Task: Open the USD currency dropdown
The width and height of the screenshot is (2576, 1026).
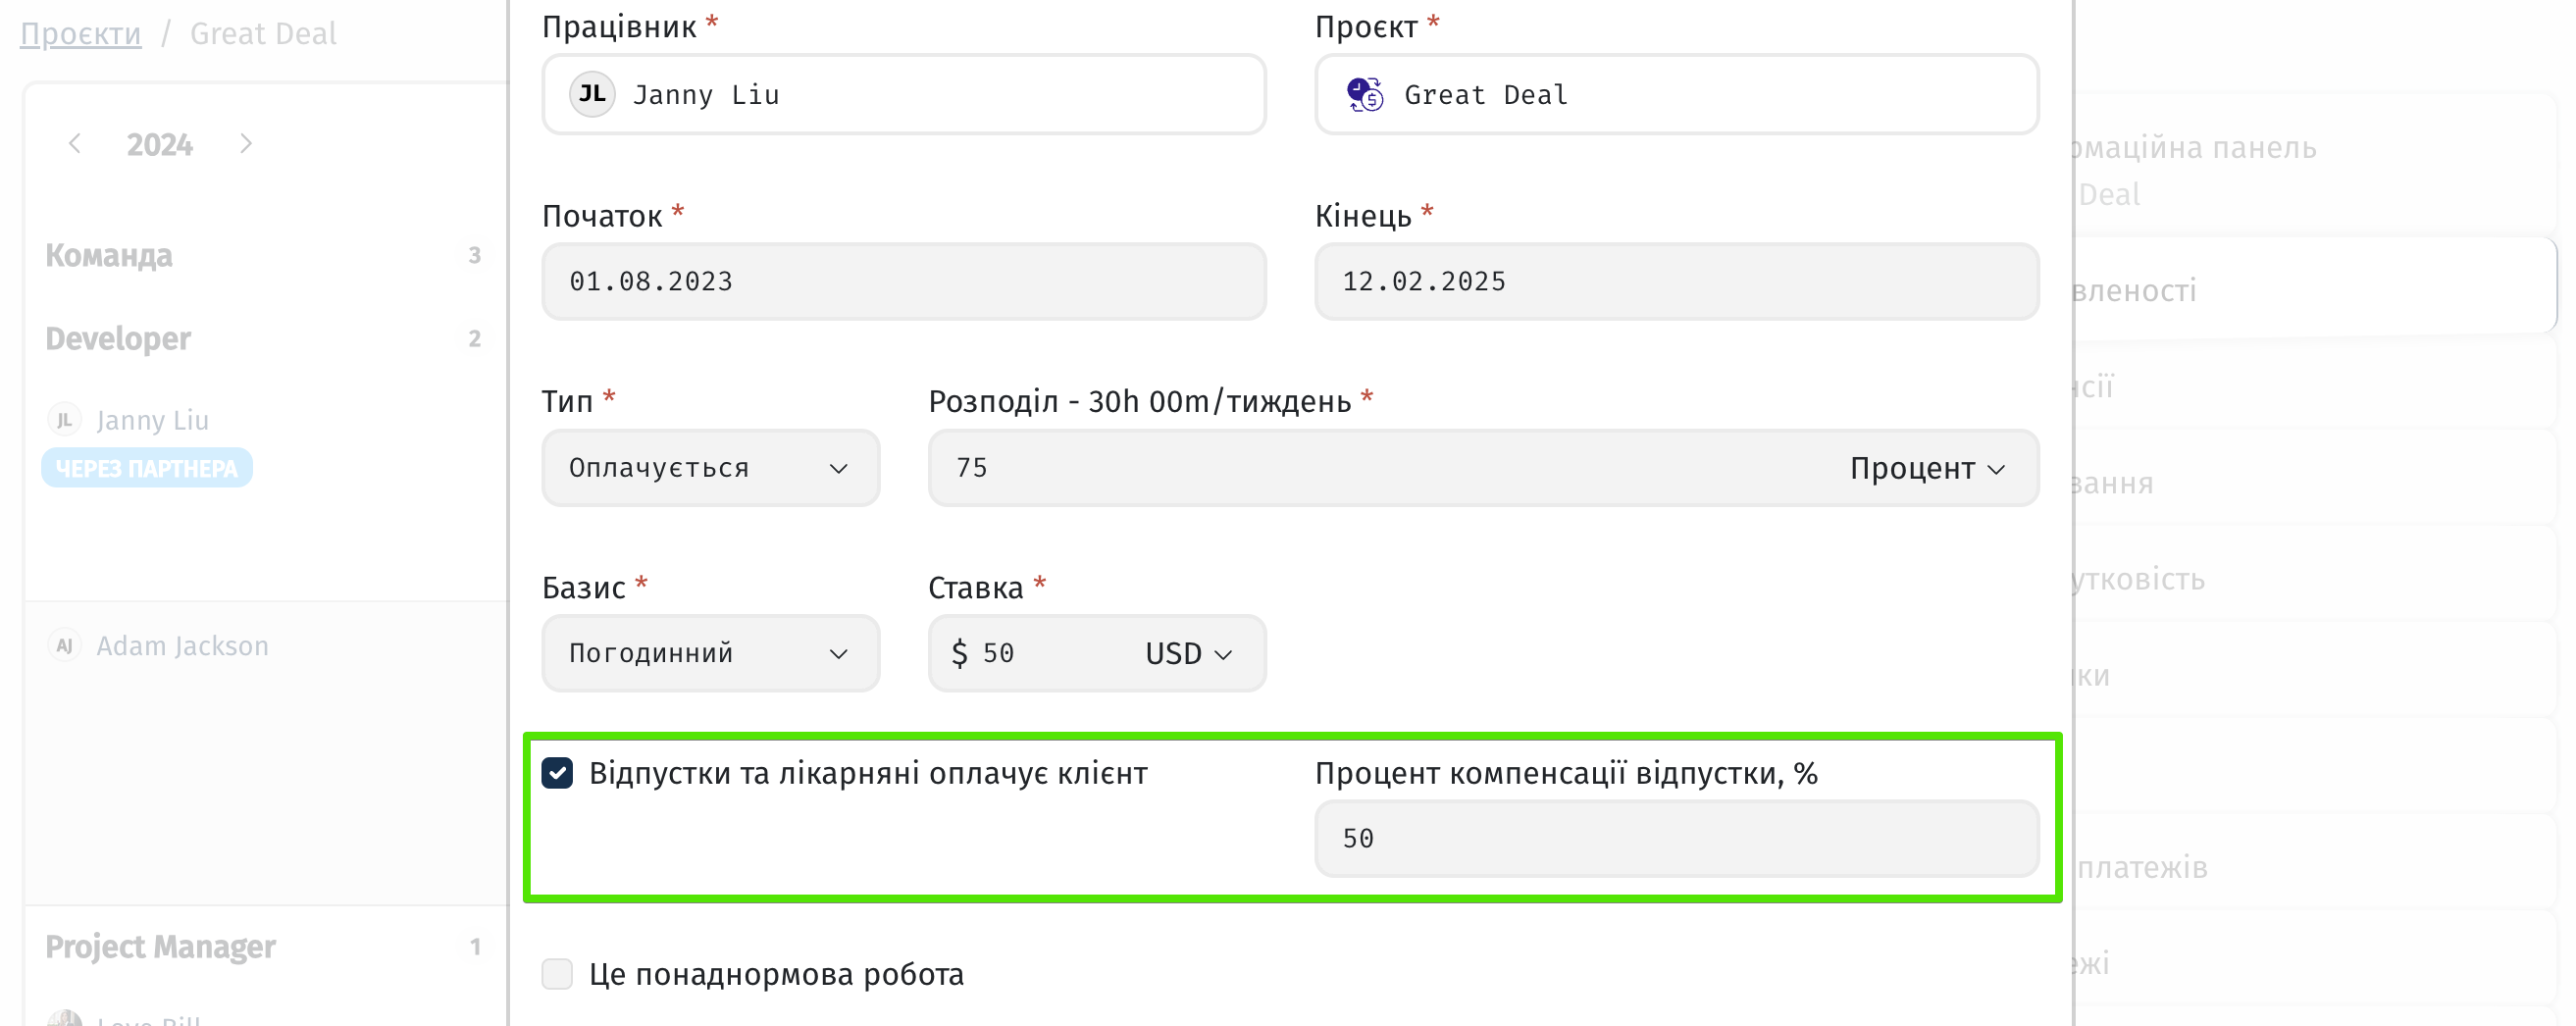Action: point(1188,653)
